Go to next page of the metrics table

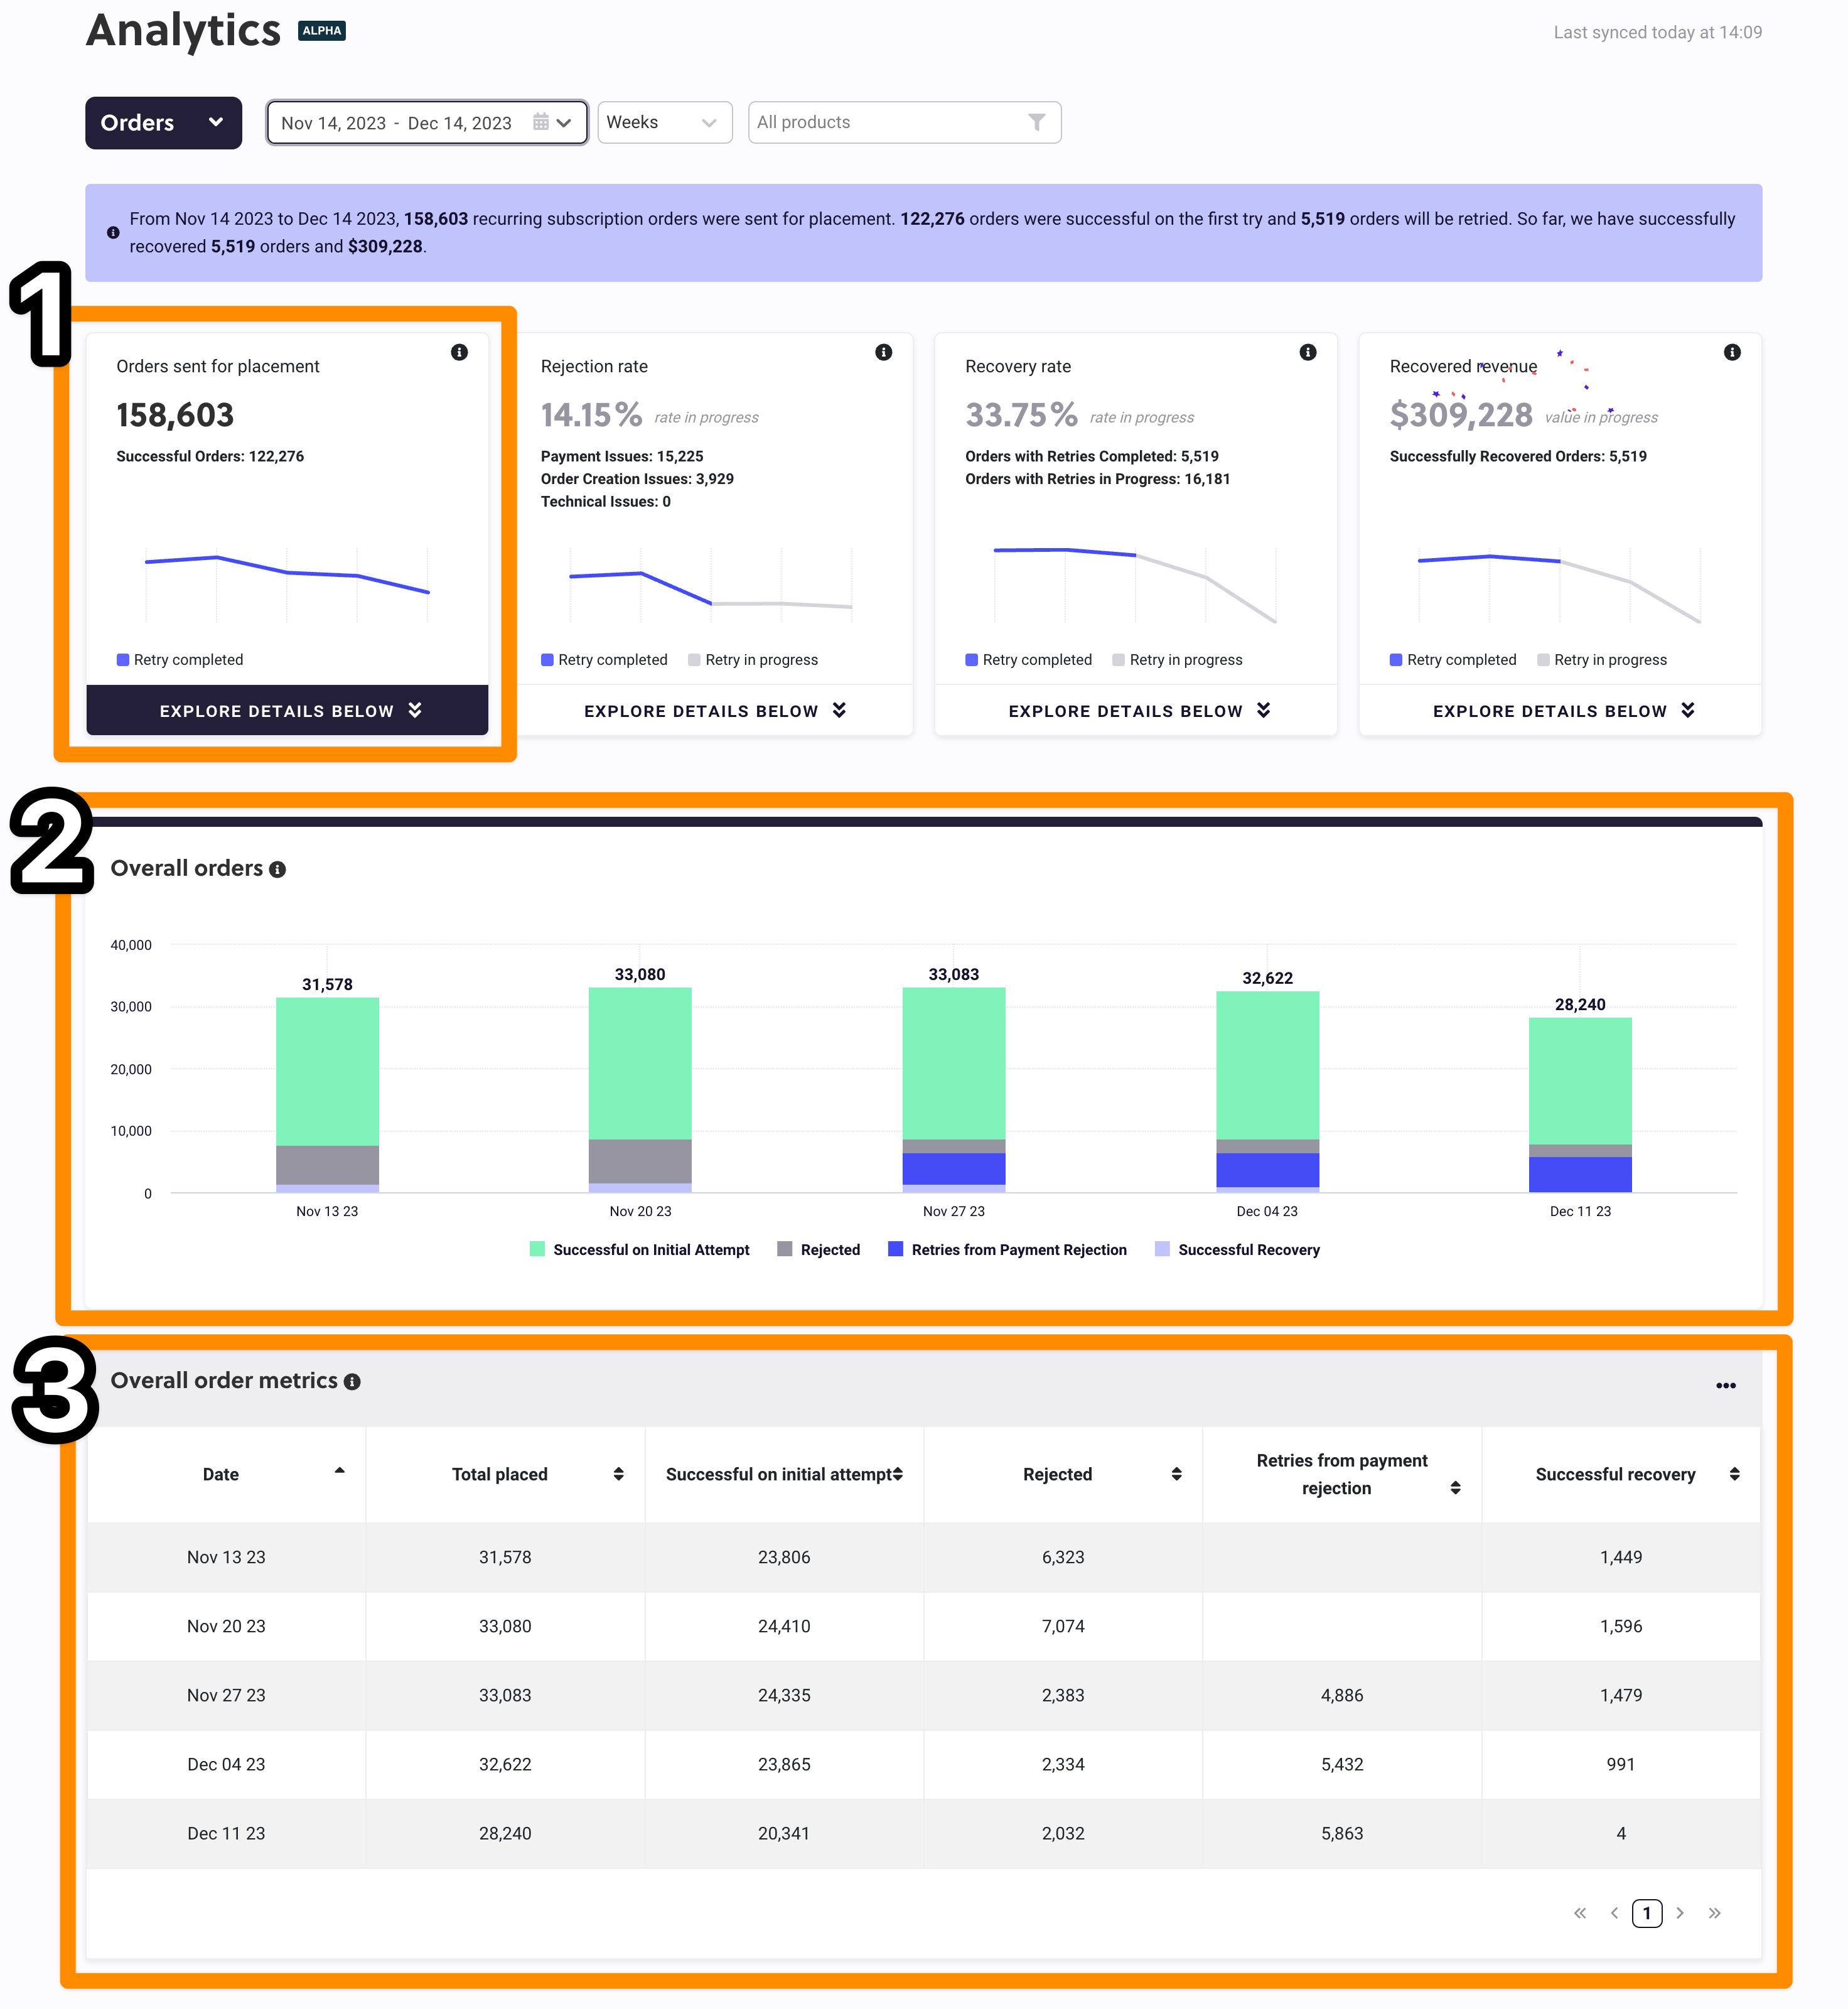(x=1680, y=1913)
